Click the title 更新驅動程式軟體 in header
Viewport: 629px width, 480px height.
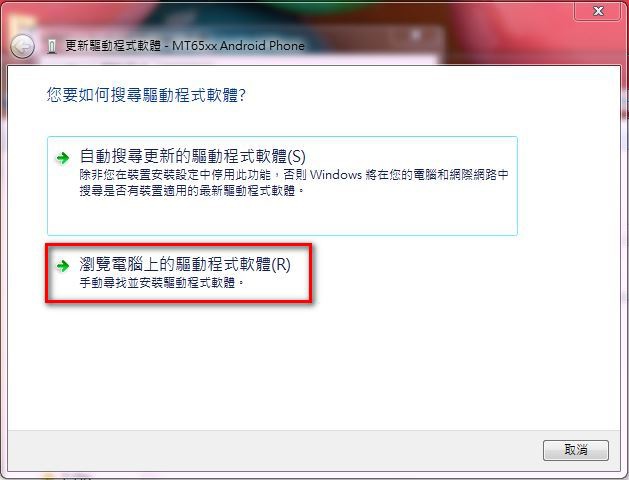point(113,46)
